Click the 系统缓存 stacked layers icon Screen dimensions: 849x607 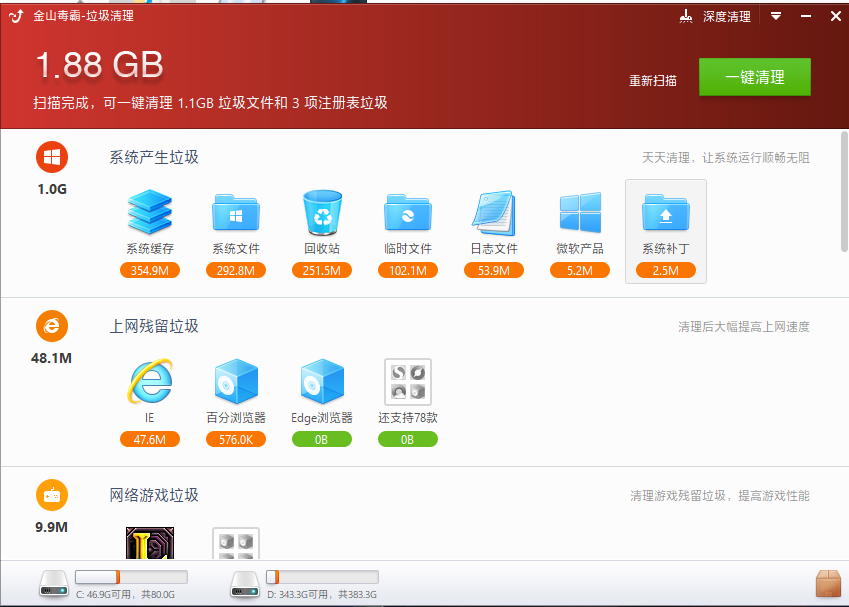point(150,212)
